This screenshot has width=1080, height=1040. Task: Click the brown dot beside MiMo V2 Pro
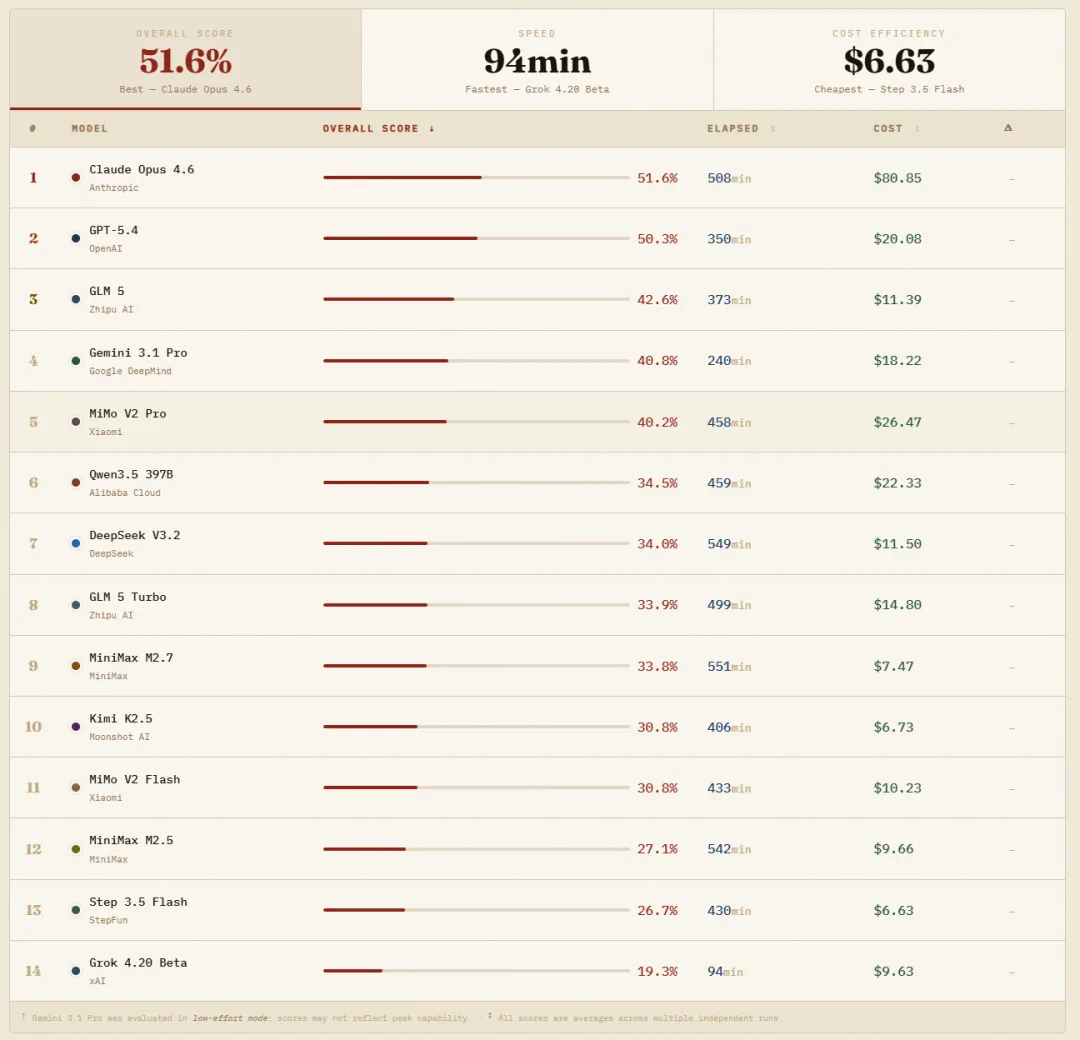tap(76, 422)
